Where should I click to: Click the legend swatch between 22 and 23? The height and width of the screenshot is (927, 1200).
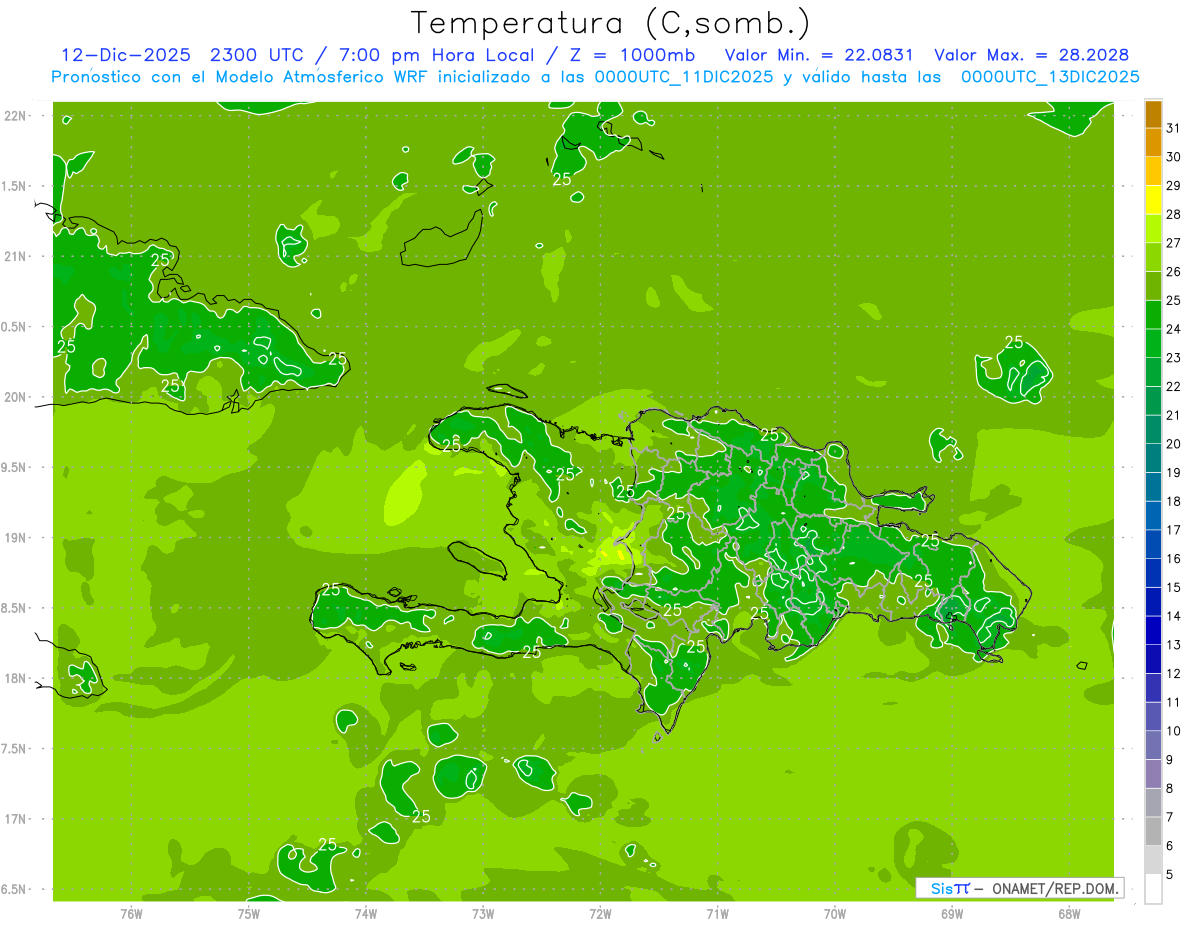[x=1153, y=372]
